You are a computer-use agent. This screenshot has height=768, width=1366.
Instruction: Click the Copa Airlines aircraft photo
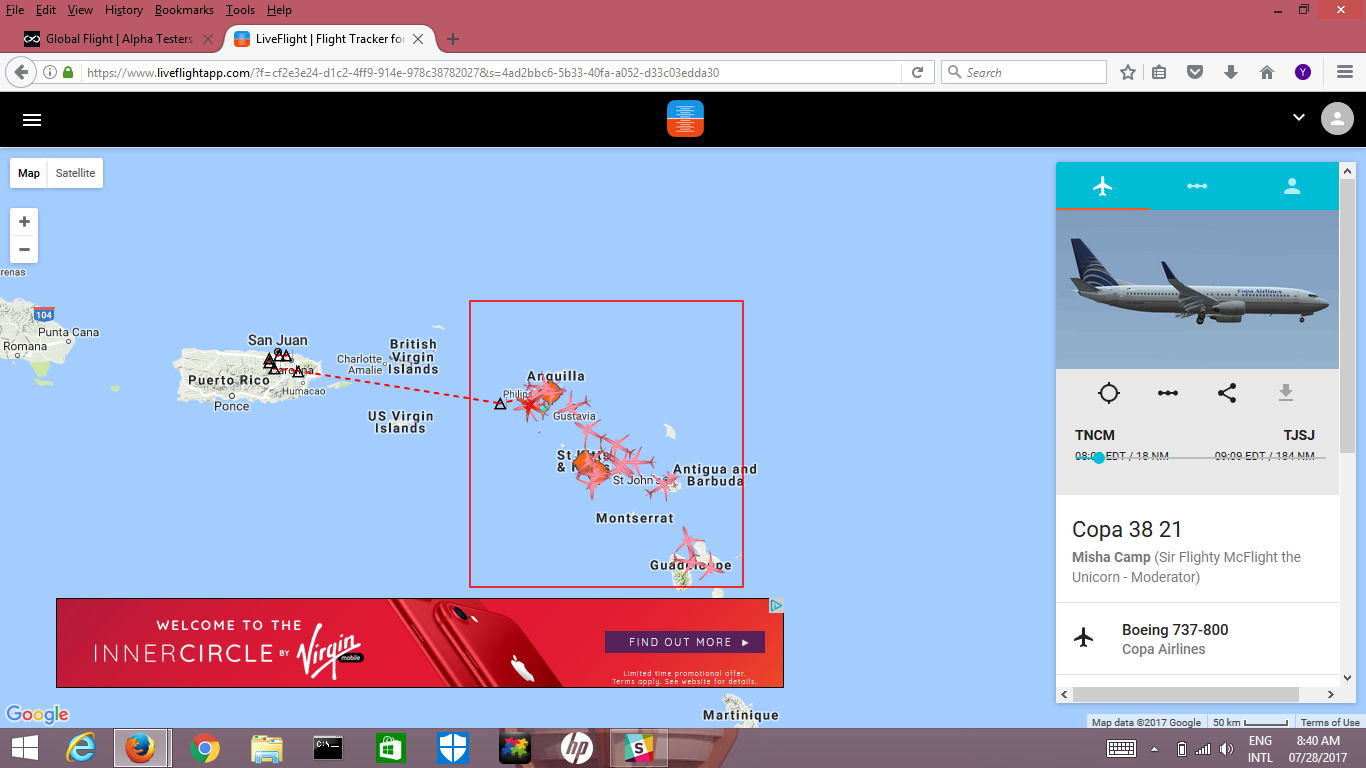1197,290
